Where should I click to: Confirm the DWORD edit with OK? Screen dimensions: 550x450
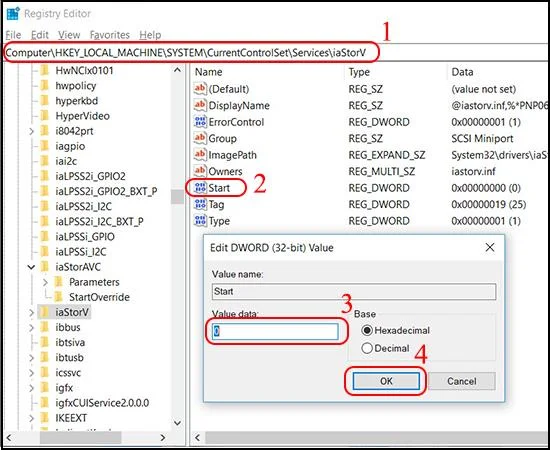pos(386,381)
